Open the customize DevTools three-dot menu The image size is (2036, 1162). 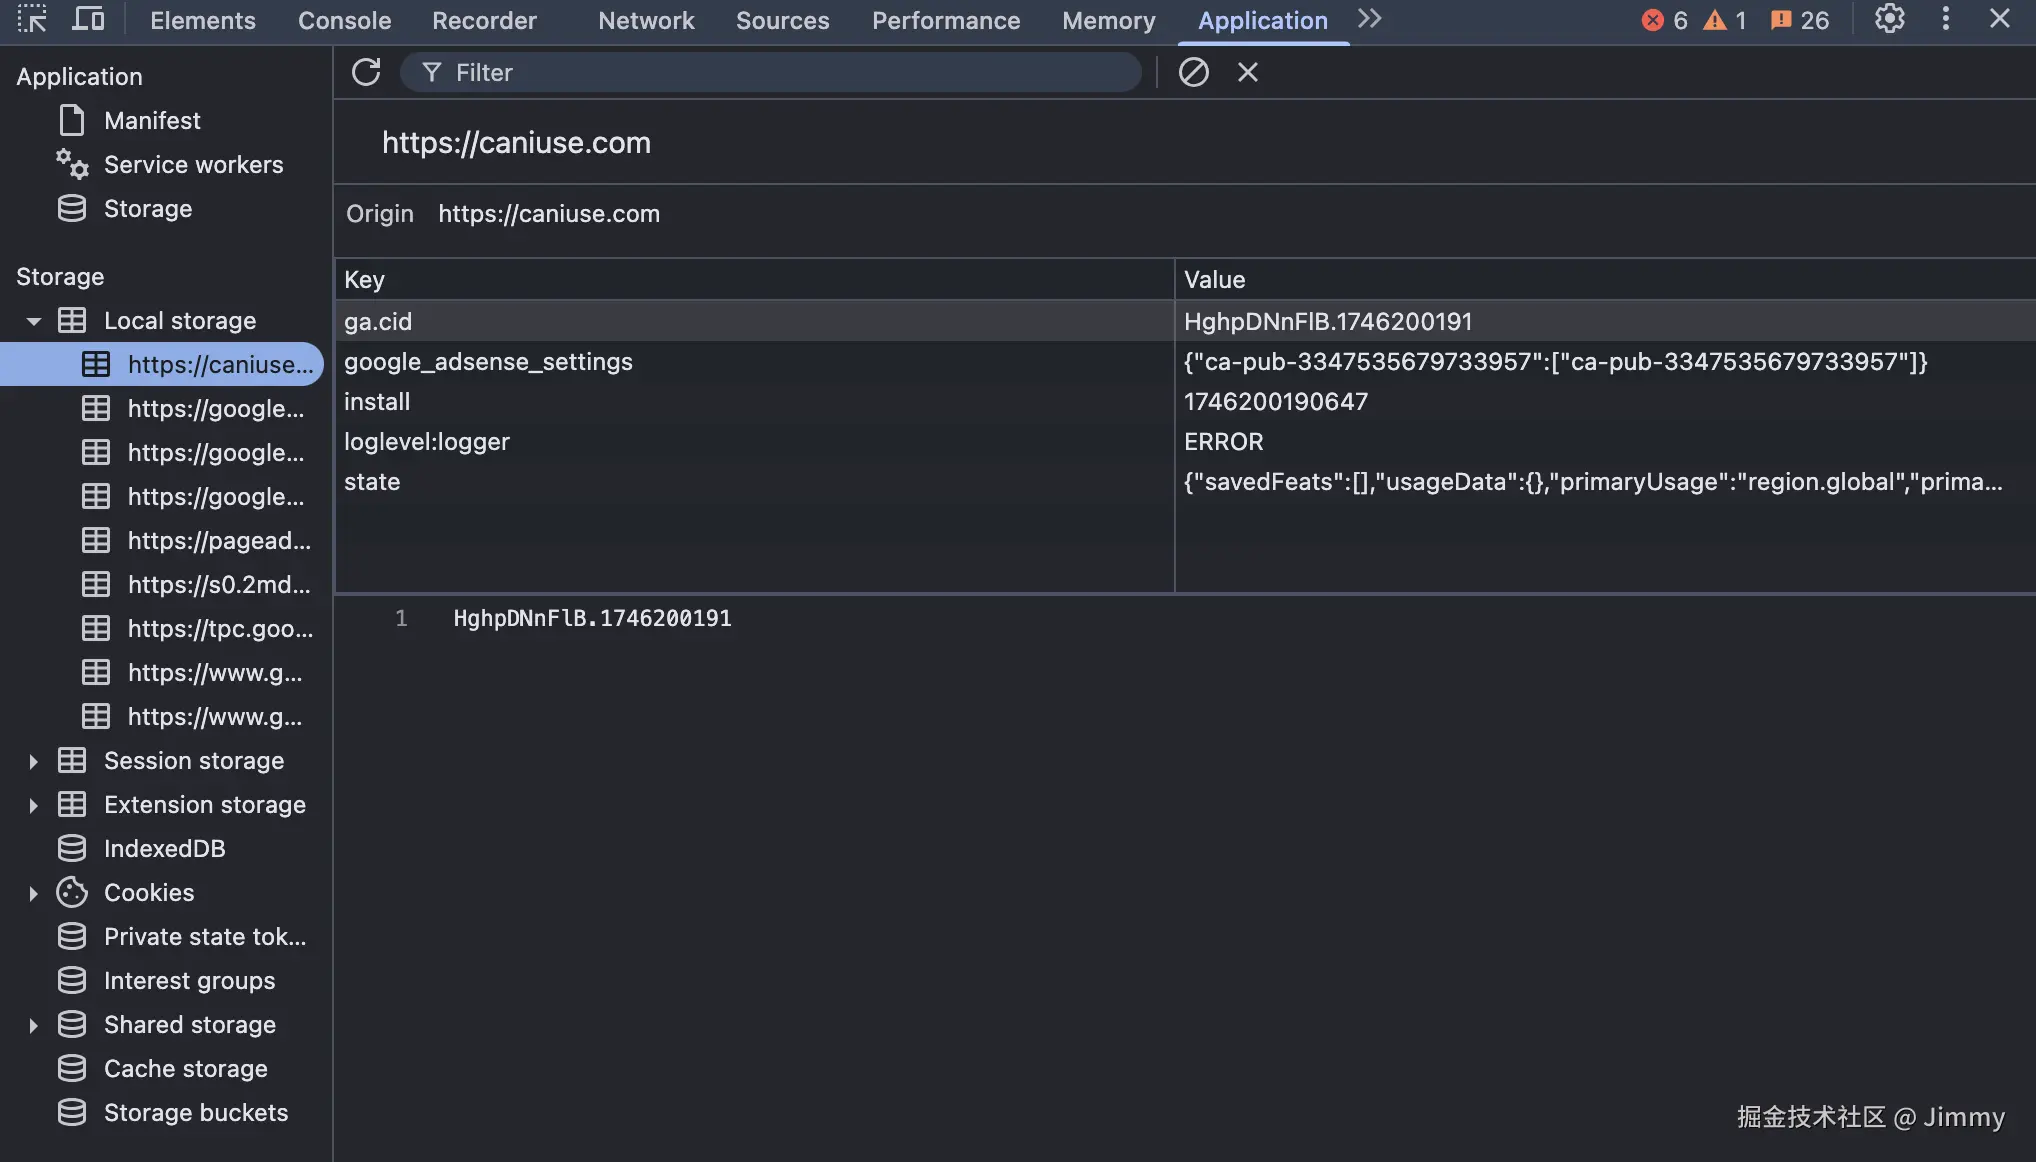click(1945, 19)
